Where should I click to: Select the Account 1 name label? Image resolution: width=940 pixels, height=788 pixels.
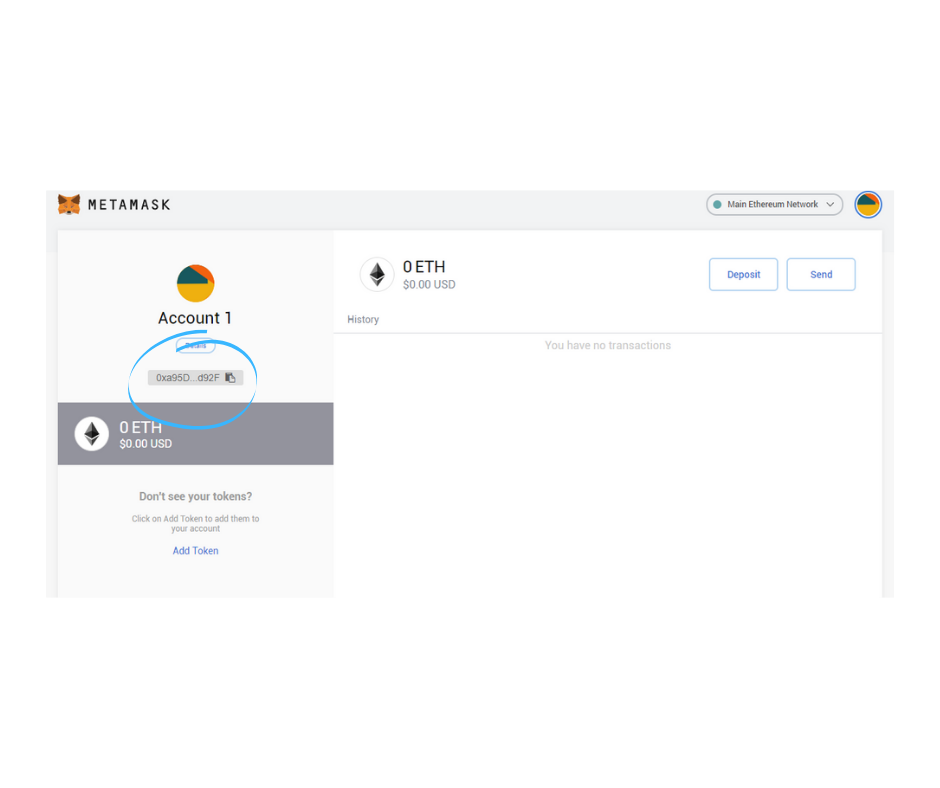tap(195, 318)
